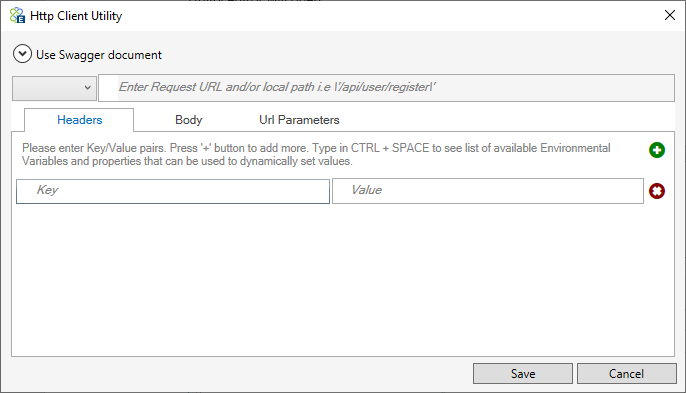686x393 pixels.
Task: Click the Http Client Utility app icon
Action: (x=18, y=16)
